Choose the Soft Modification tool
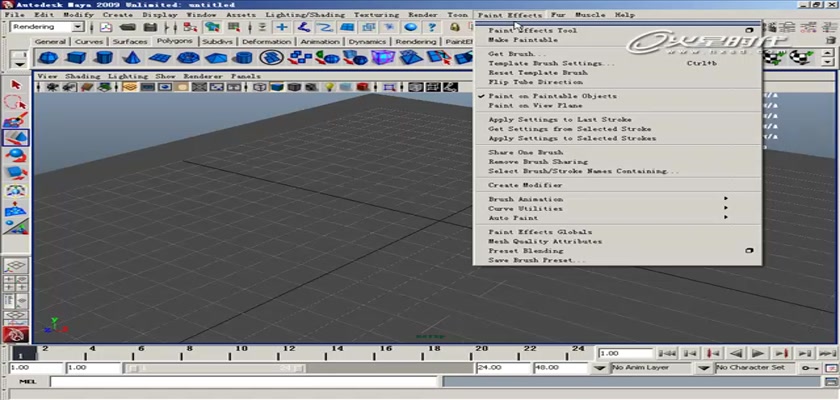840x400 pixels. (16, 209)
